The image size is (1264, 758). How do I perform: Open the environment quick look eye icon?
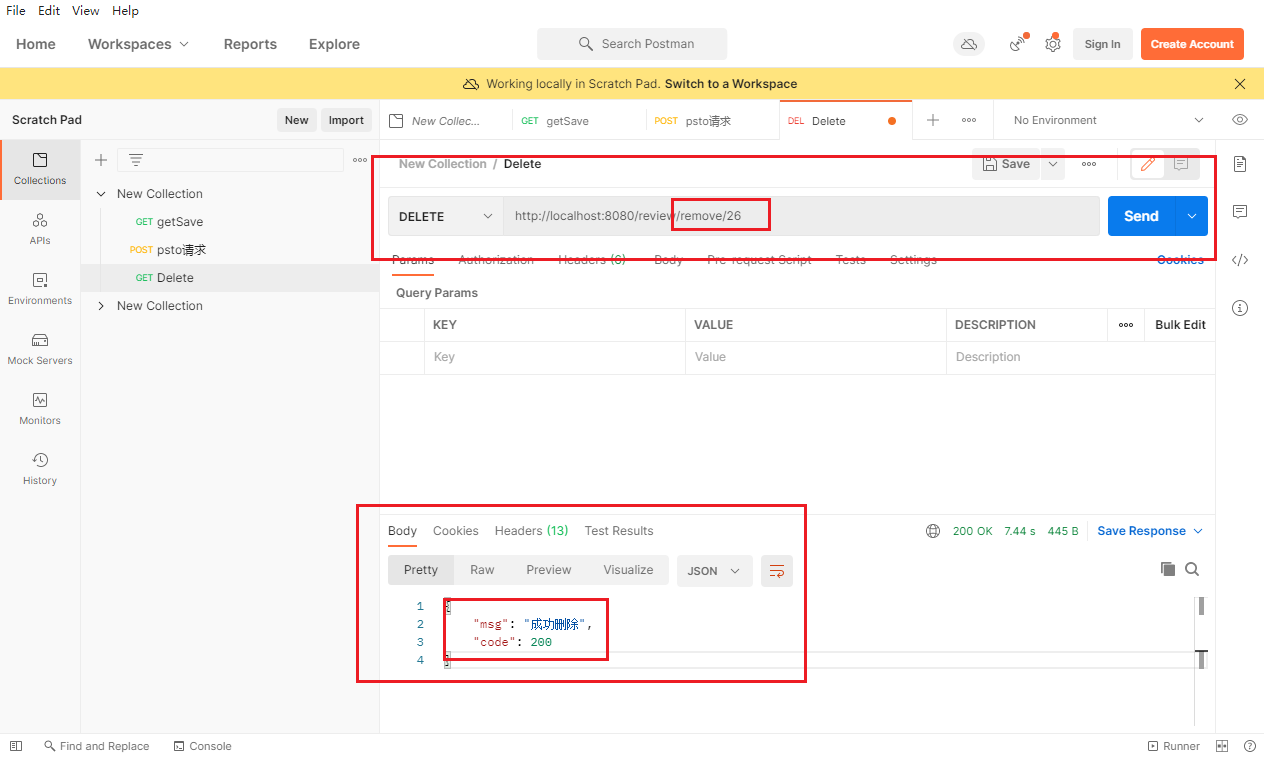click(1240, 120)
